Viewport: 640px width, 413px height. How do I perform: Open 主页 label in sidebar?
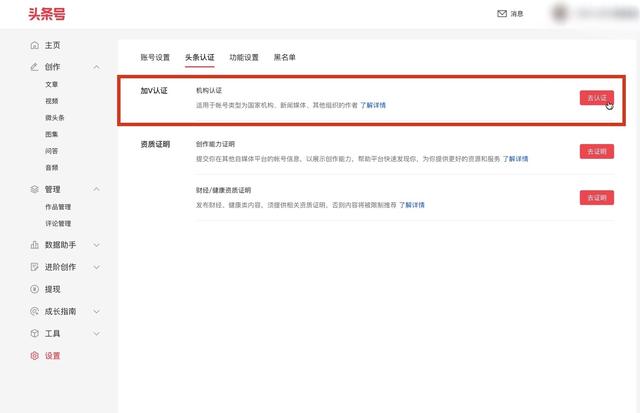click(52, 45)
